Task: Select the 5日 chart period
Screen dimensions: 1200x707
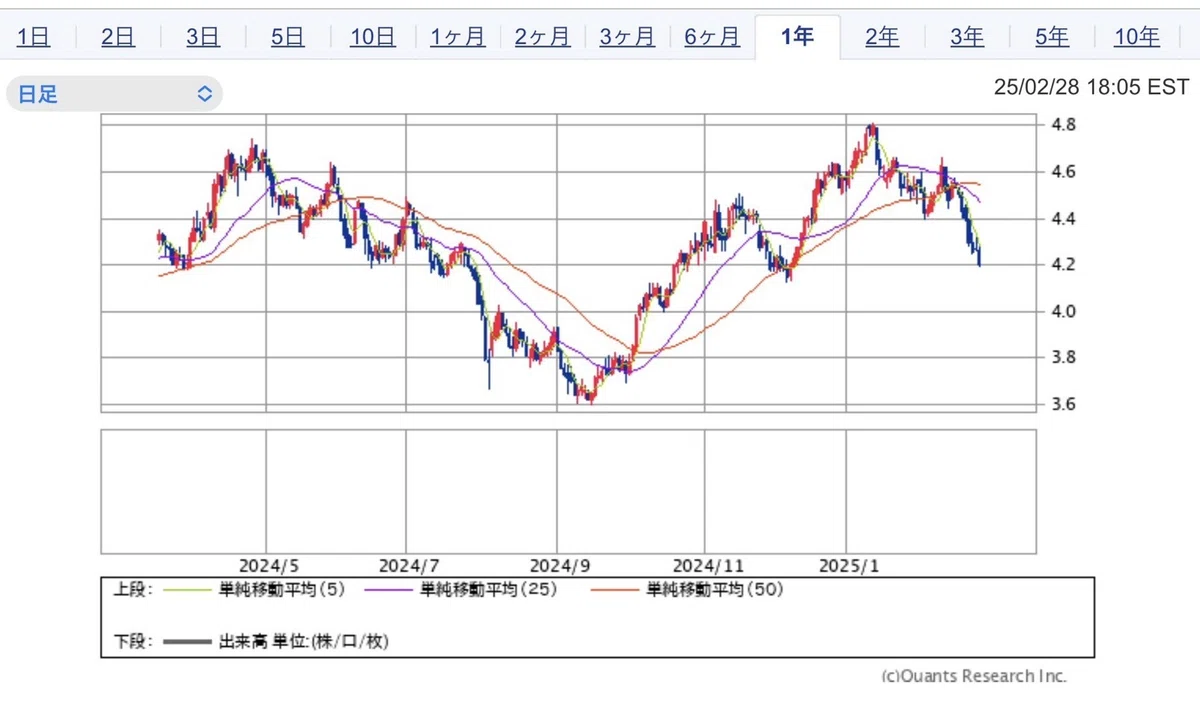Action: (x=288, y=37)
